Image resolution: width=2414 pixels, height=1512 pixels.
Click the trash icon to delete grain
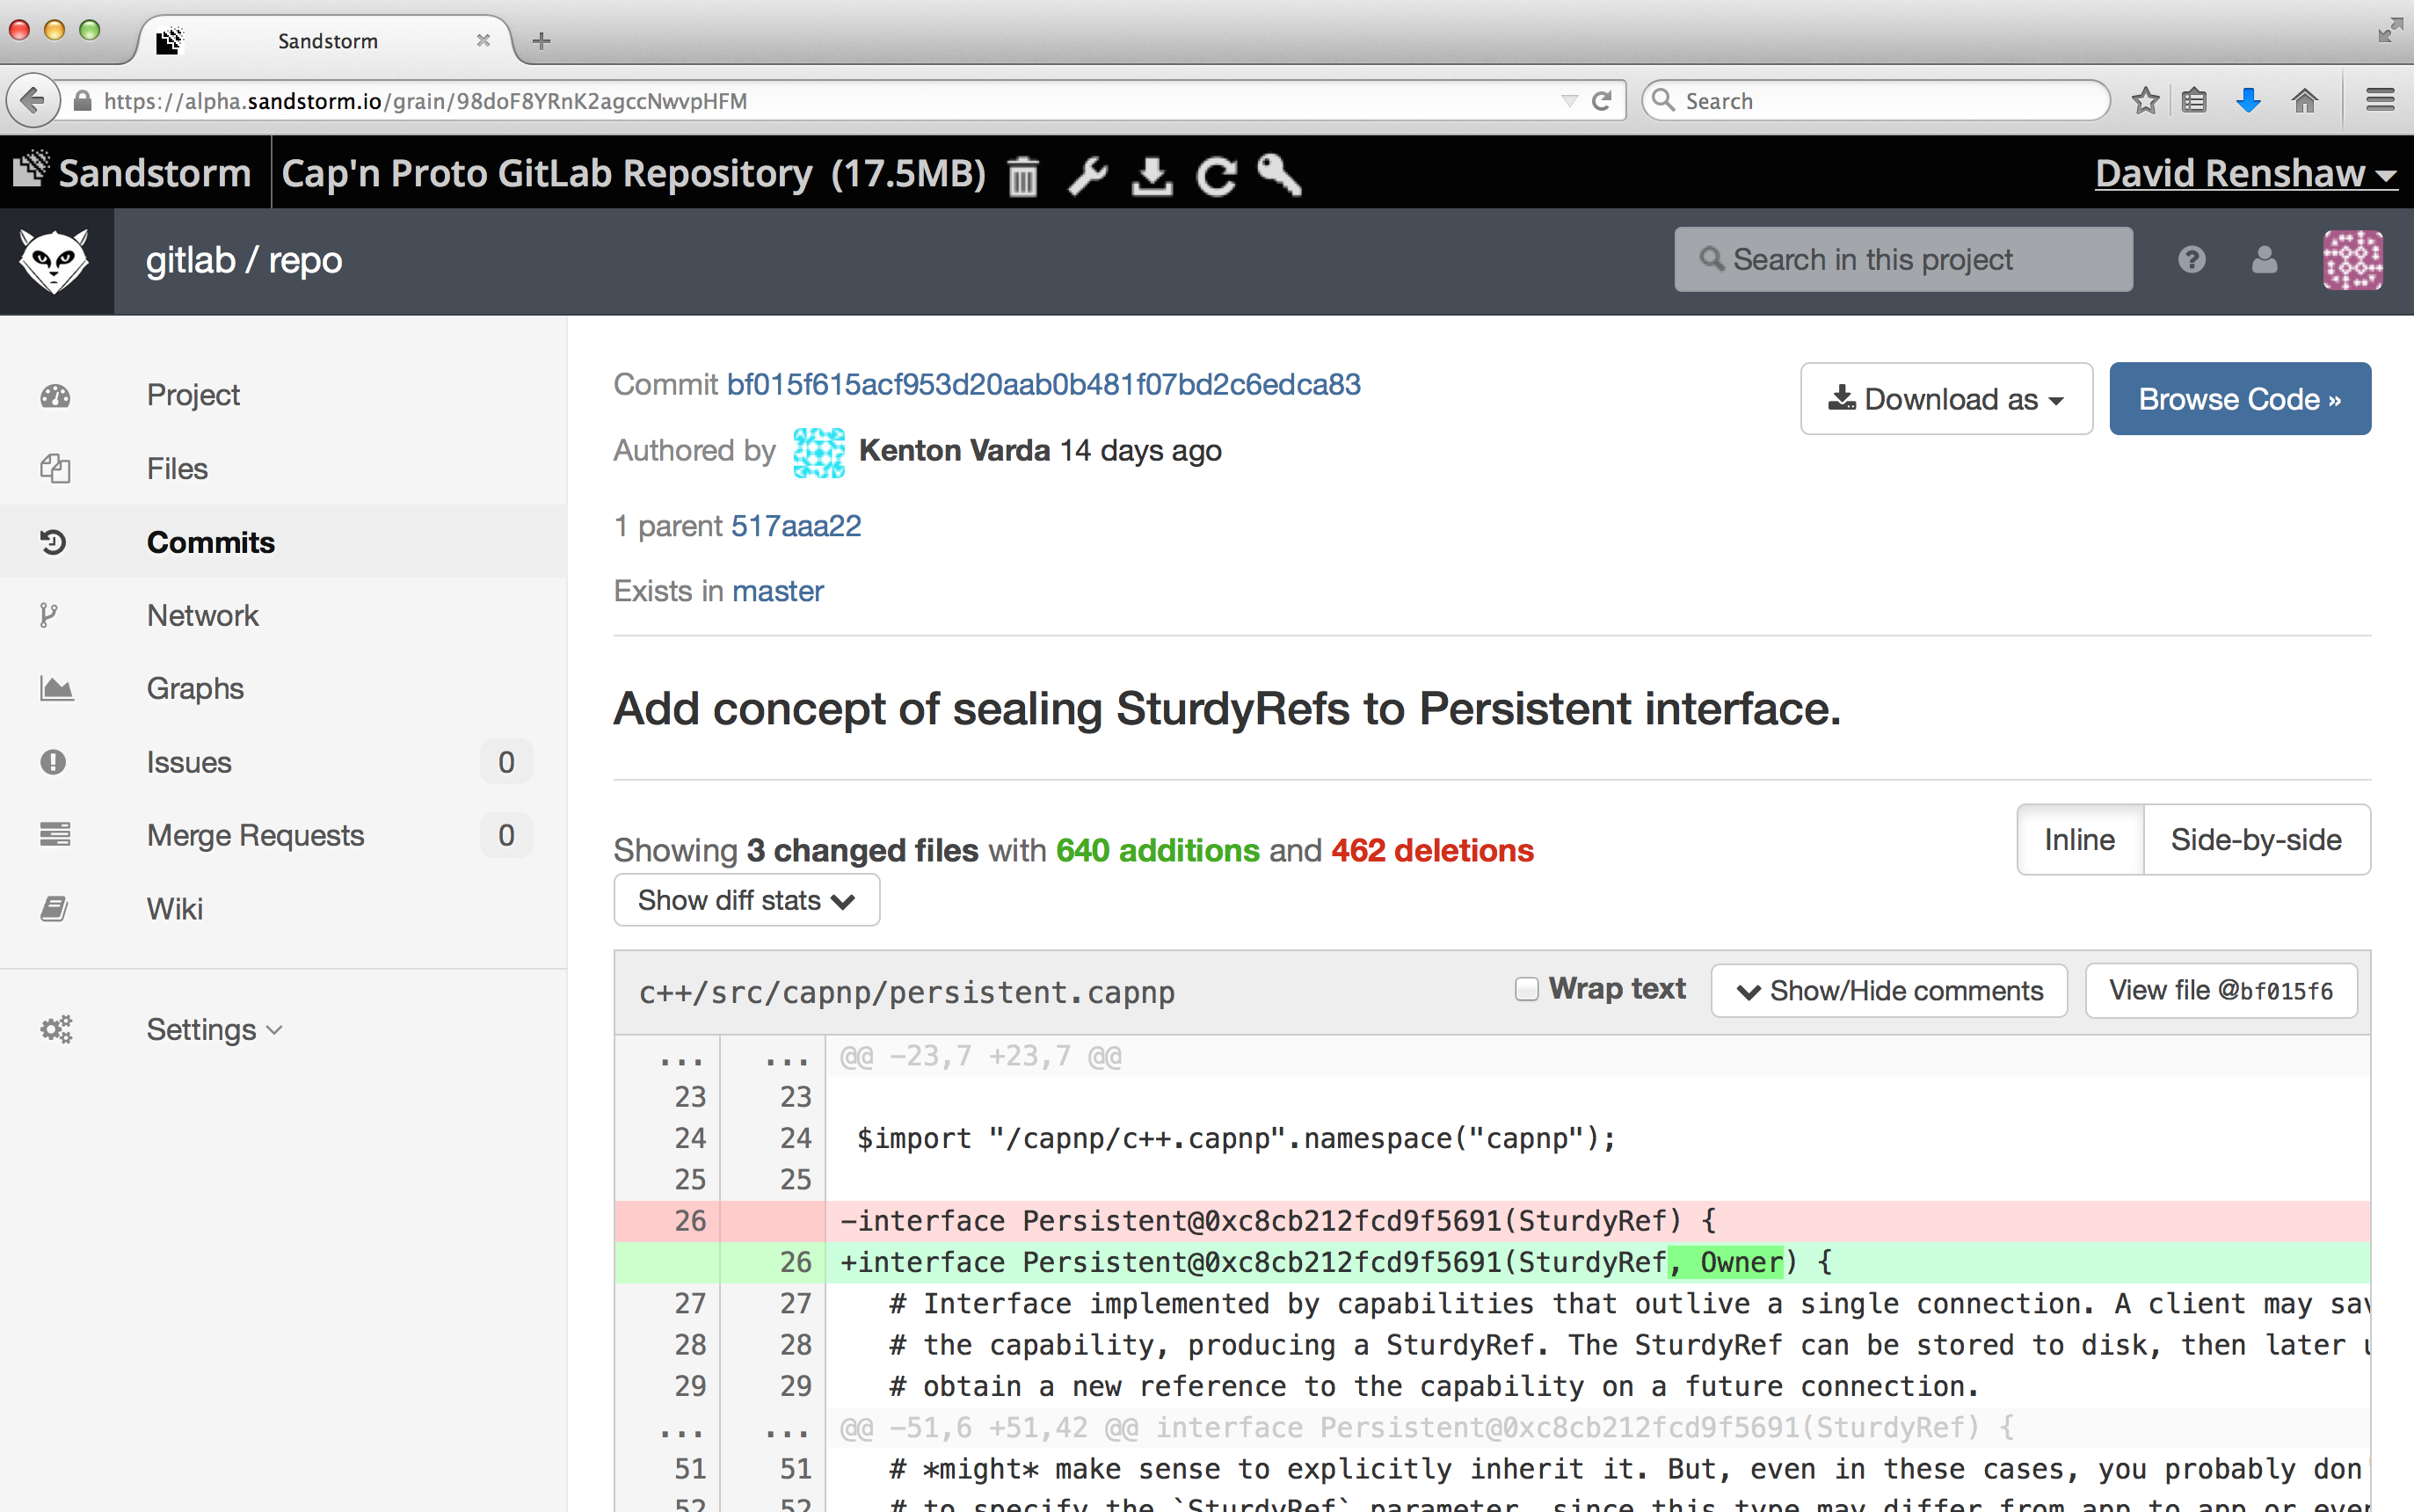click(x=1022, y=177)
